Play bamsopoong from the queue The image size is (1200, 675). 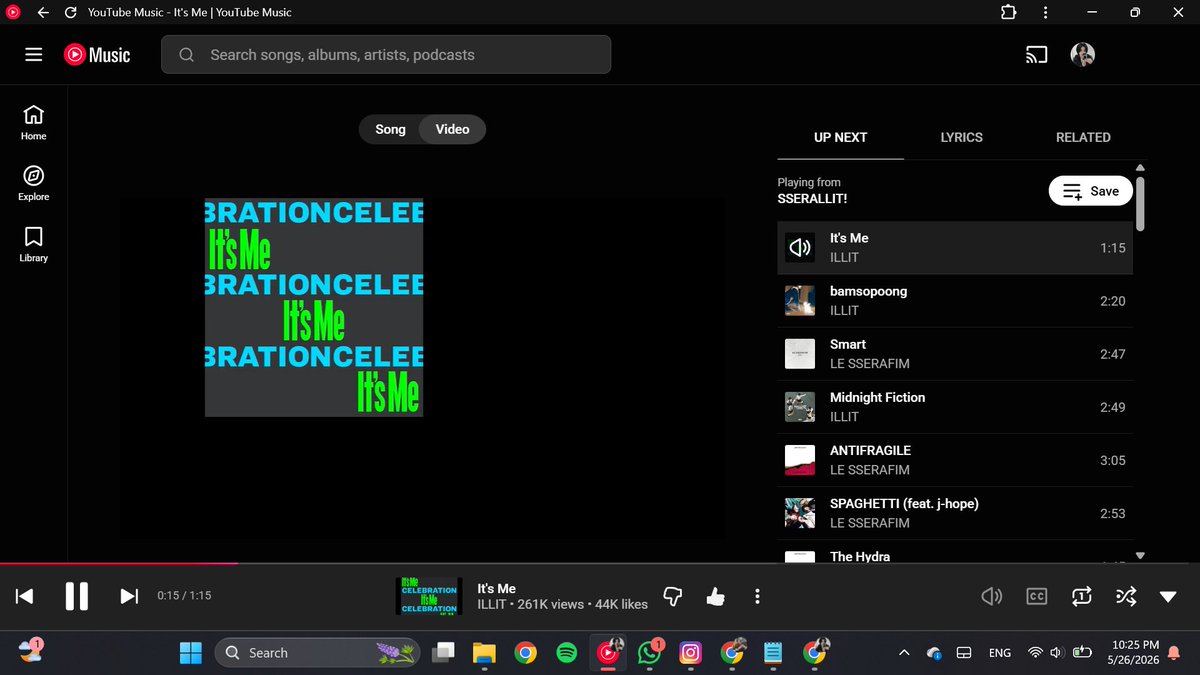click(955, 301)
